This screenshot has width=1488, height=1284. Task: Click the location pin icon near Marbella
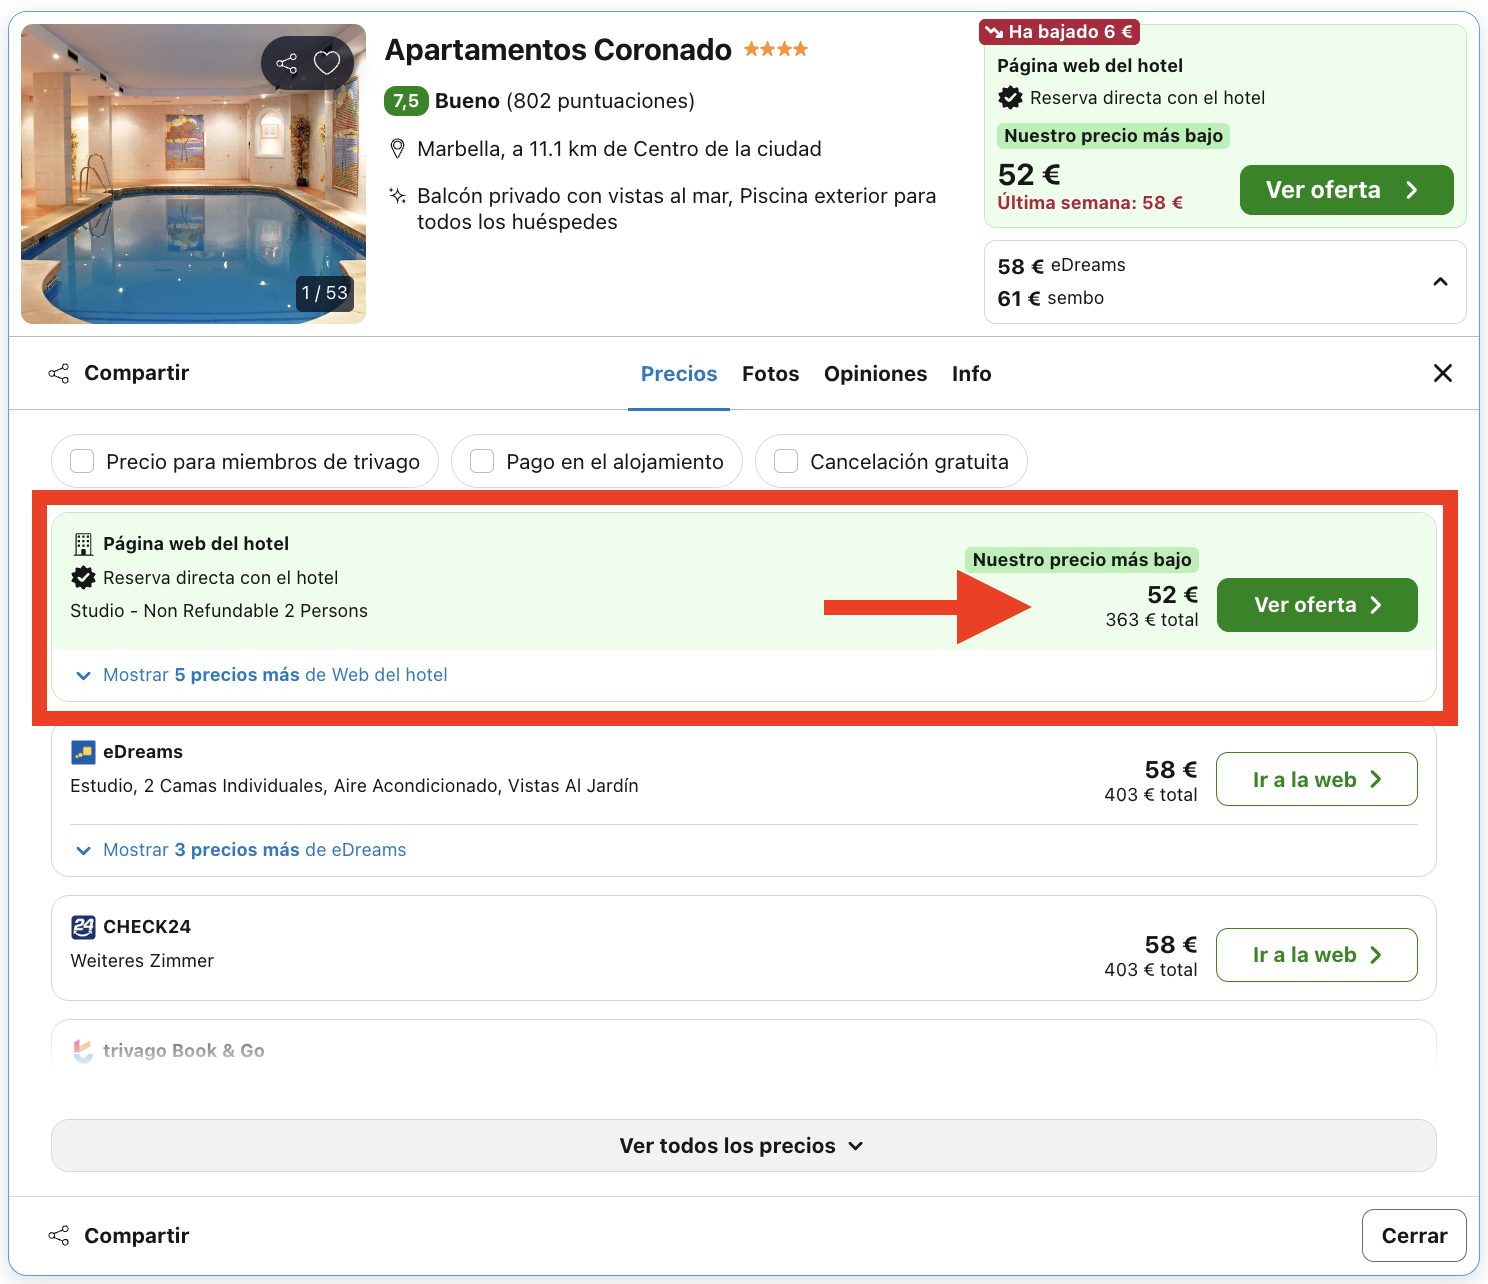click(x=398, y=147)
